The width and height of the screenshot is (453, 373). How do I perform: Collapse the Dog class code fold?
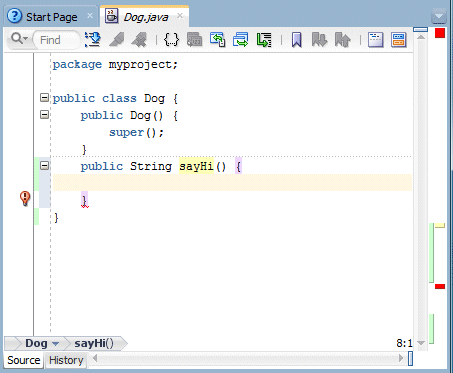coord(44,98)
